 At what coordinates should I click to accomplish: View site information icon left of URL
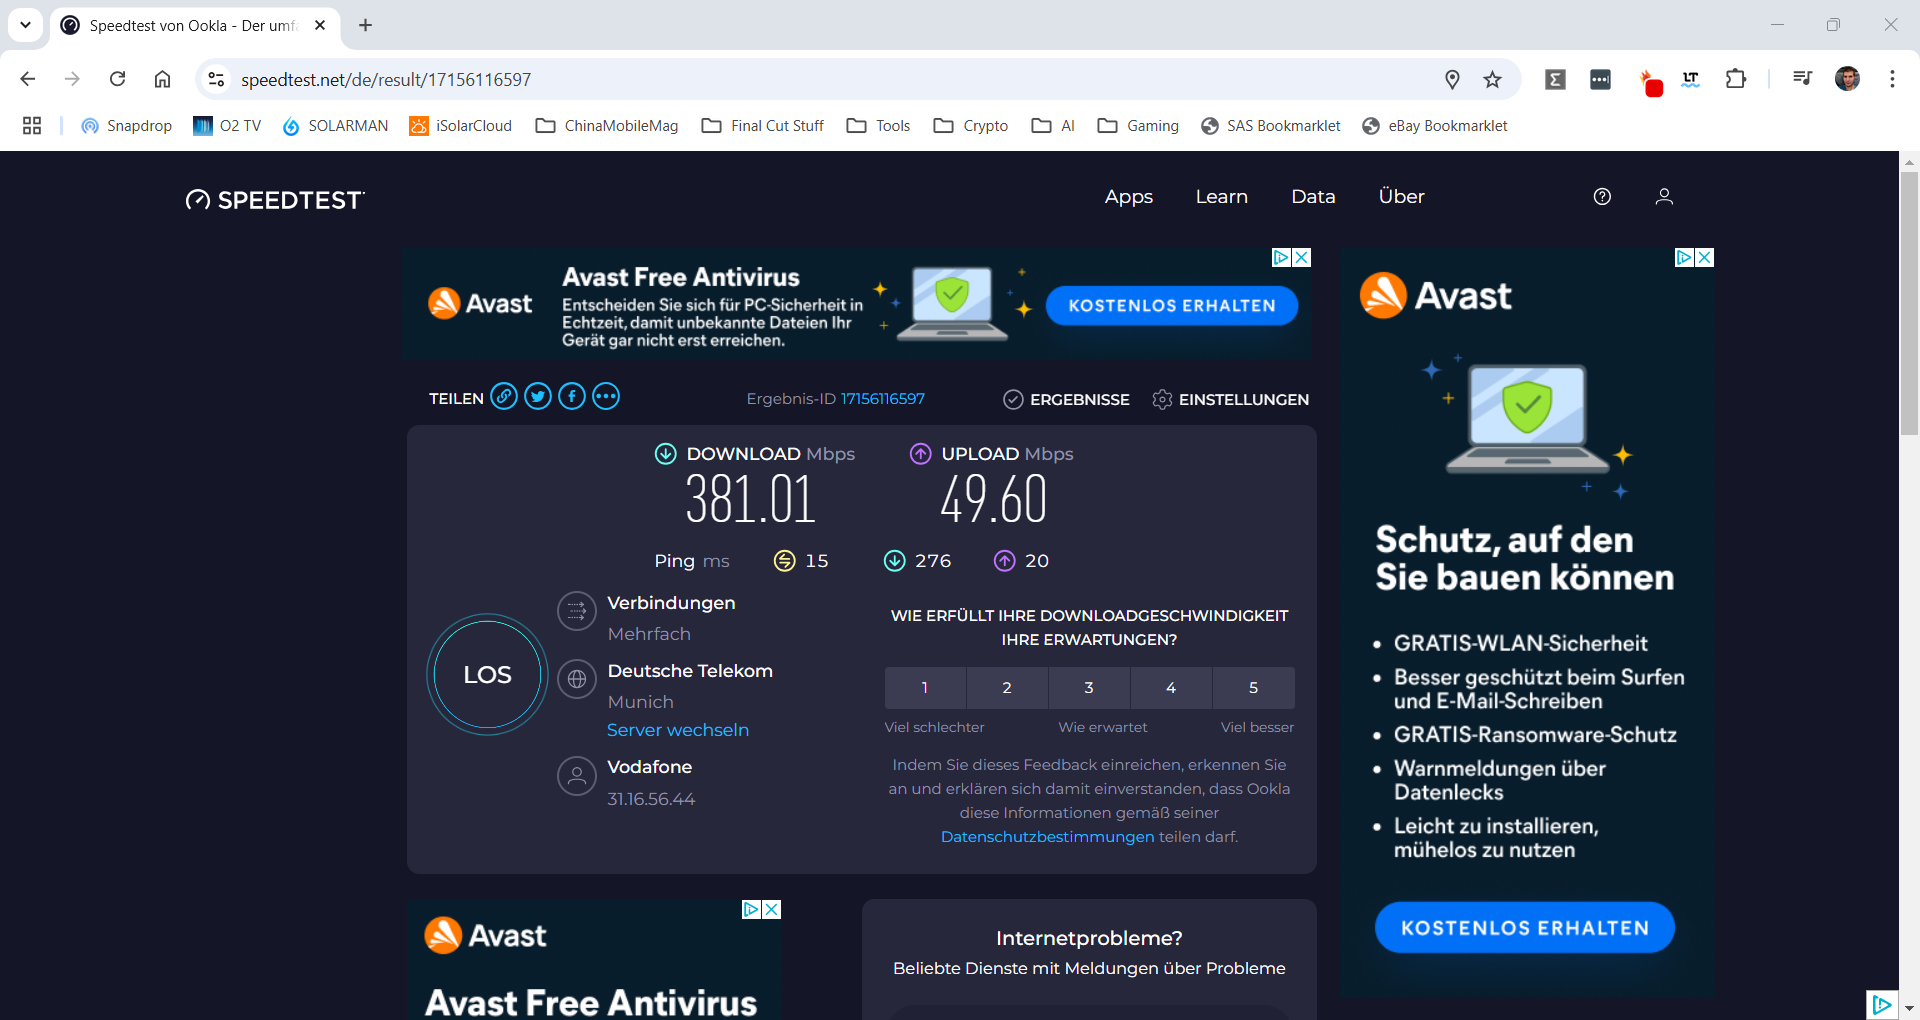(216, 79)
